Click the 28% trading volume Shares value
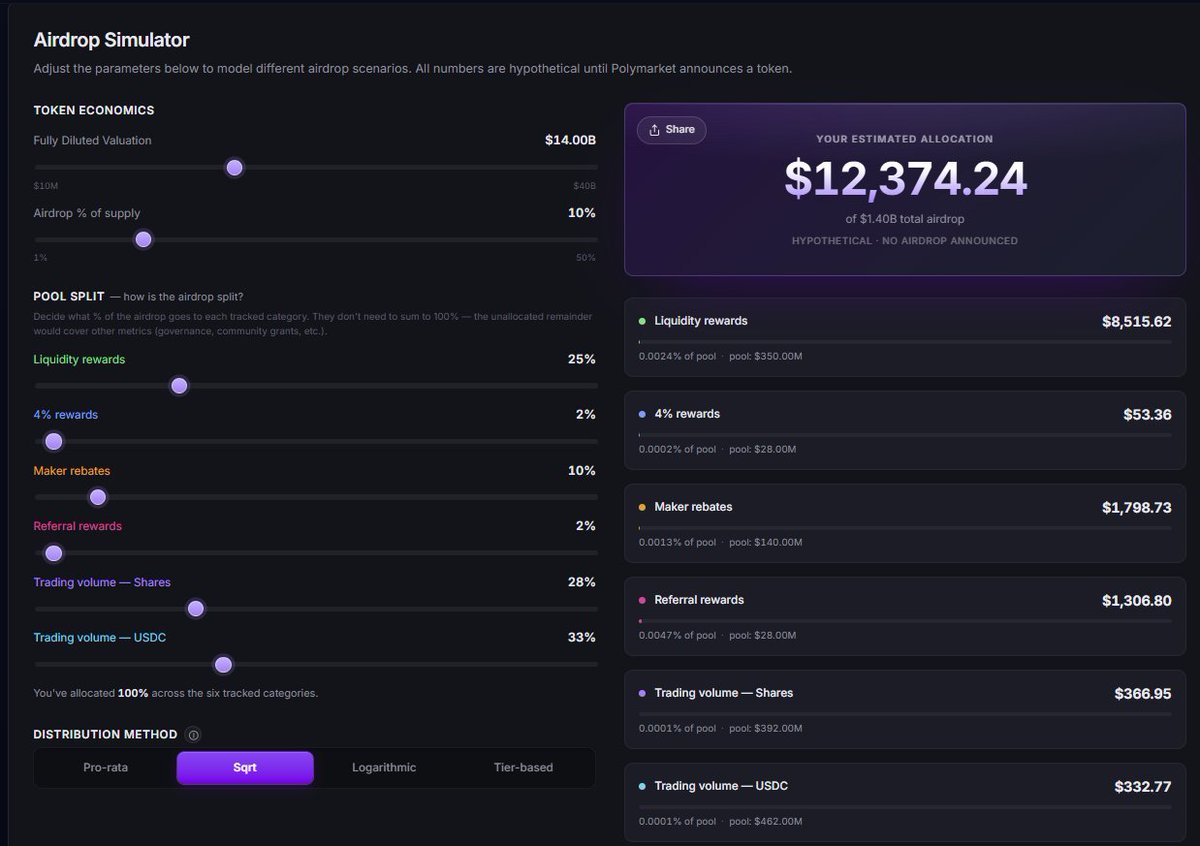This screenshot has width=1200, height=846. point(581,582)
